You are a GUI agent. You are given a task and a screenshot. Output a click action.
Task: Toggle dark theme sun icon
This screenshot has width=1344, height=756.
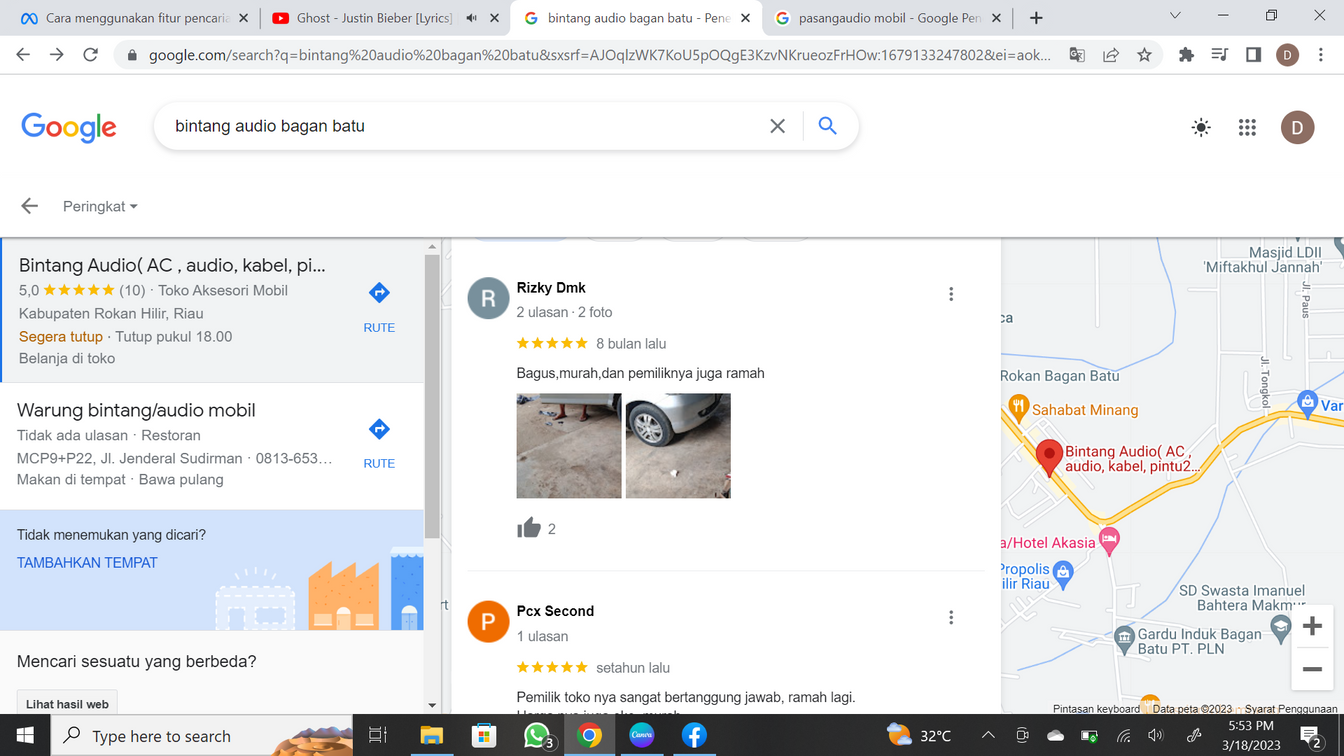pos(1201,127)
